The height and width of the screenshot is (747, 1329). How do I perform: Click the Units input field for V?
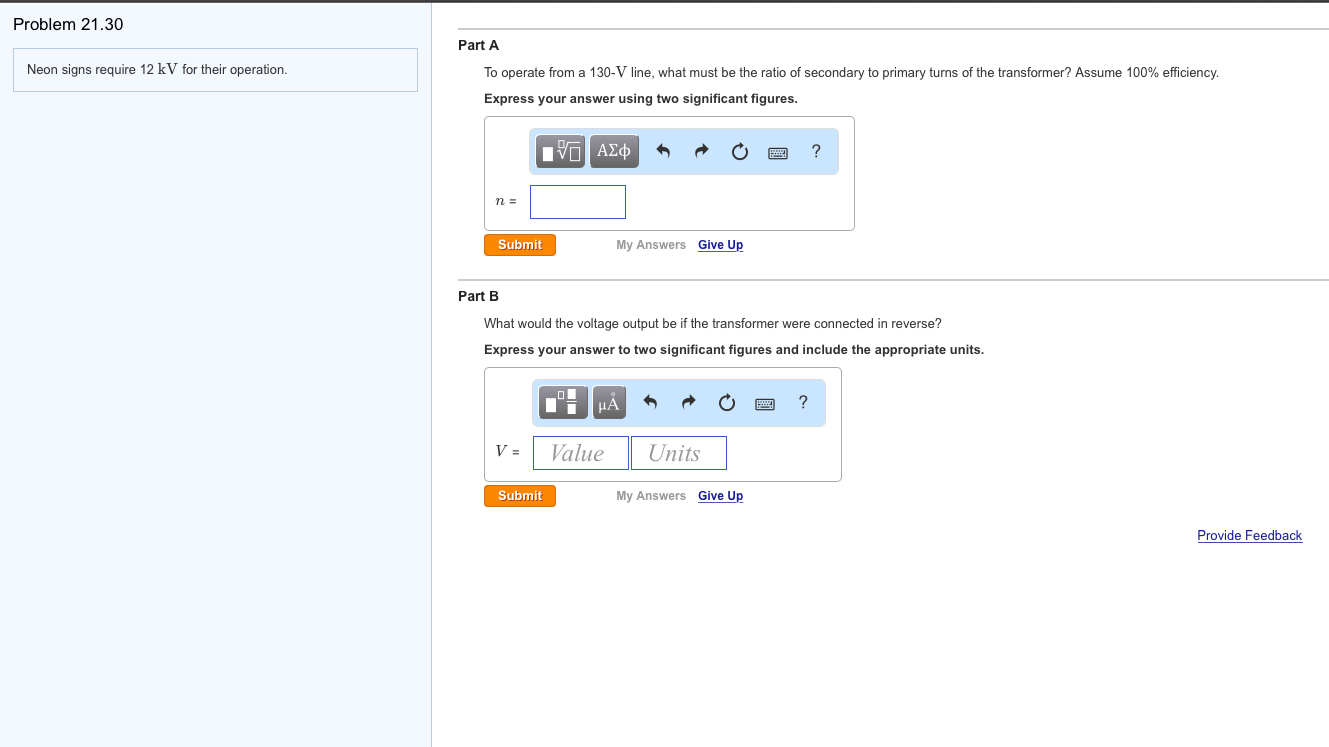[x=679, y=453]
